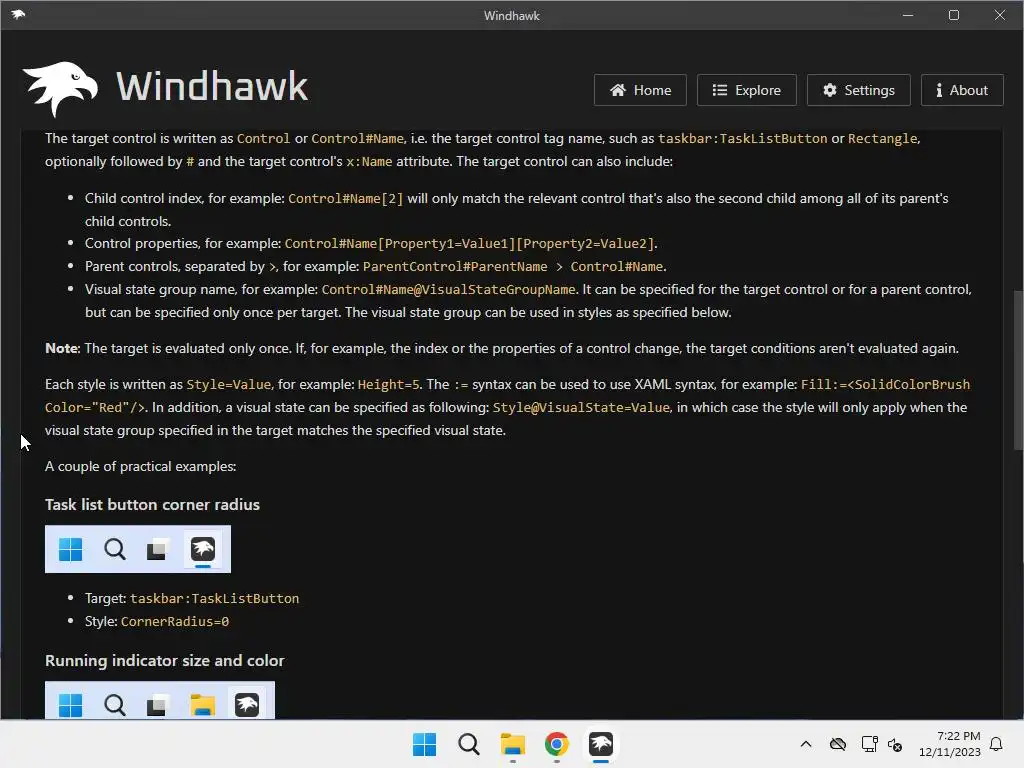Viewport: 1024px width, 768px height.
Task: Click the Windhawk title bar icon
Action: (18, 14)
